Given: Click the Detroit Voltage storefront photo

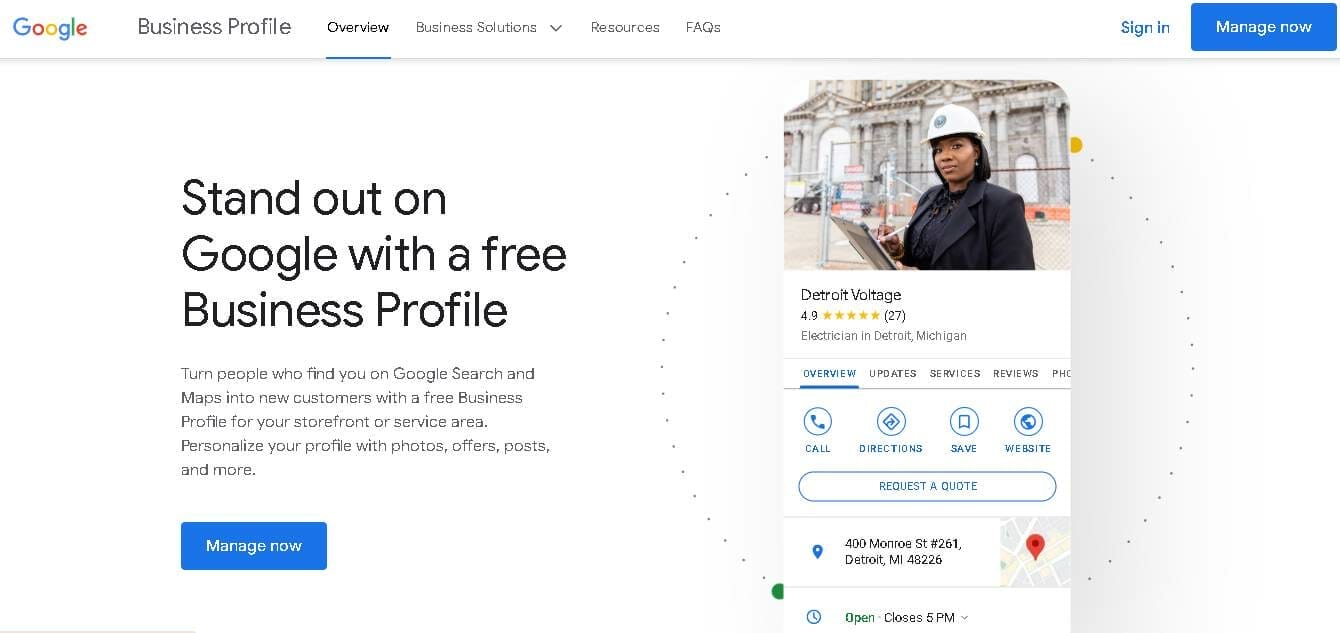Looking at the screenshot, I should click(926, 175).
